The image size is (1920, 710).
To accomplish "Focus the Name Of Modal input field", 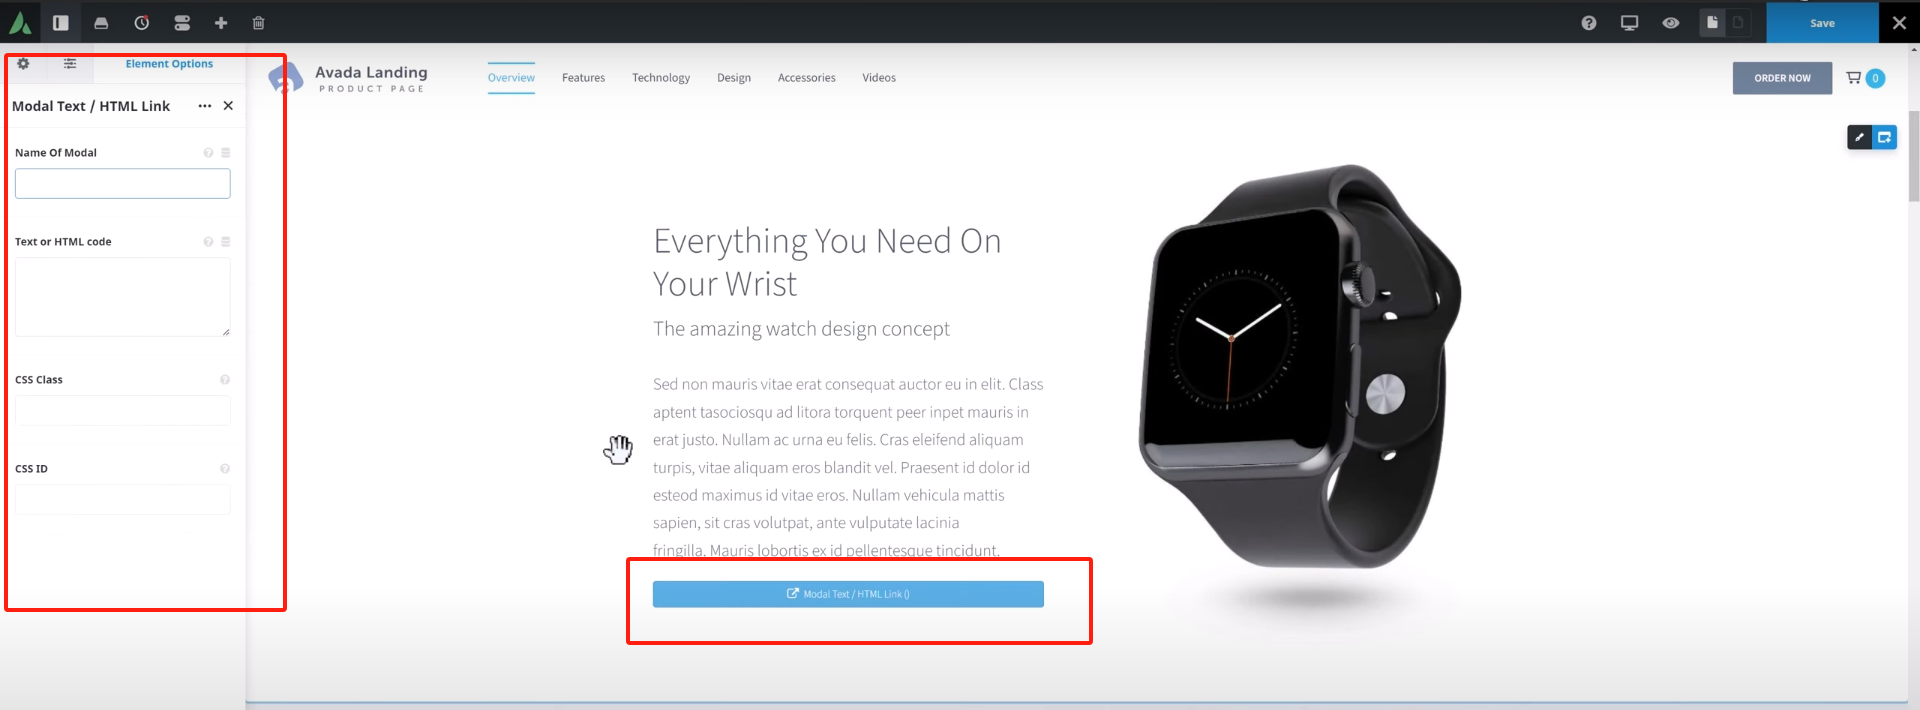I will (123, 183).
